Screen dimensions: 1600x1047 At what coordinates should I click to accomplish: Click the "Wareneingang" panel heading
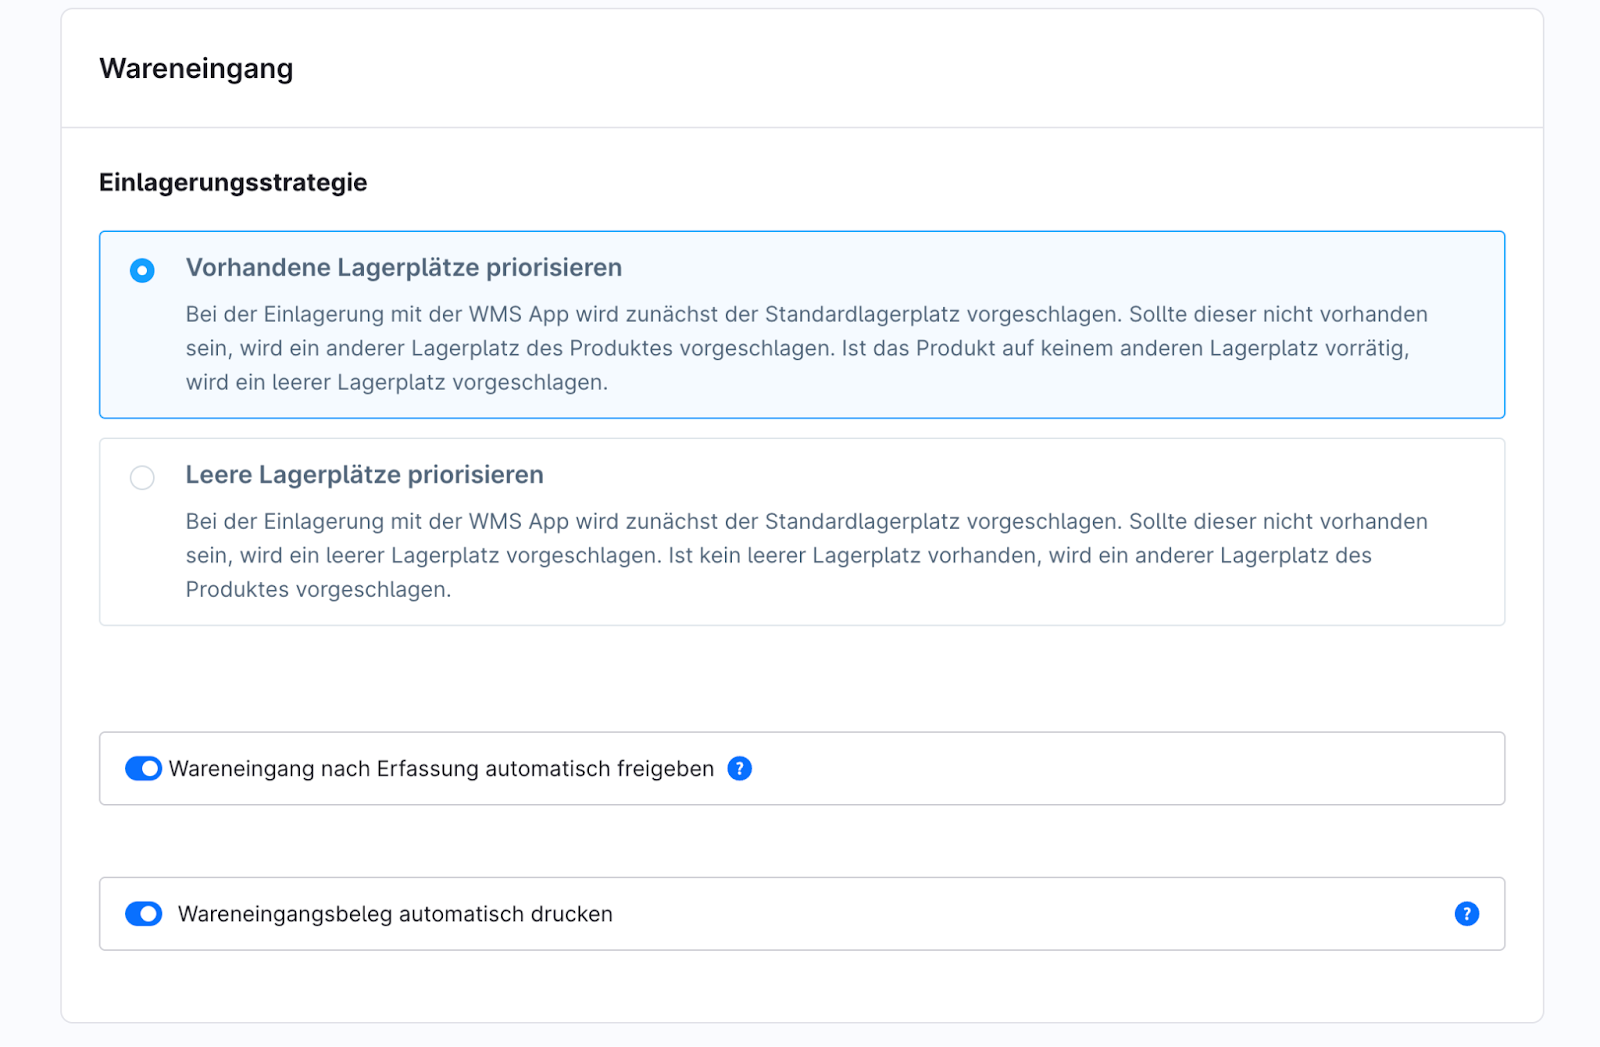point(196,69)
